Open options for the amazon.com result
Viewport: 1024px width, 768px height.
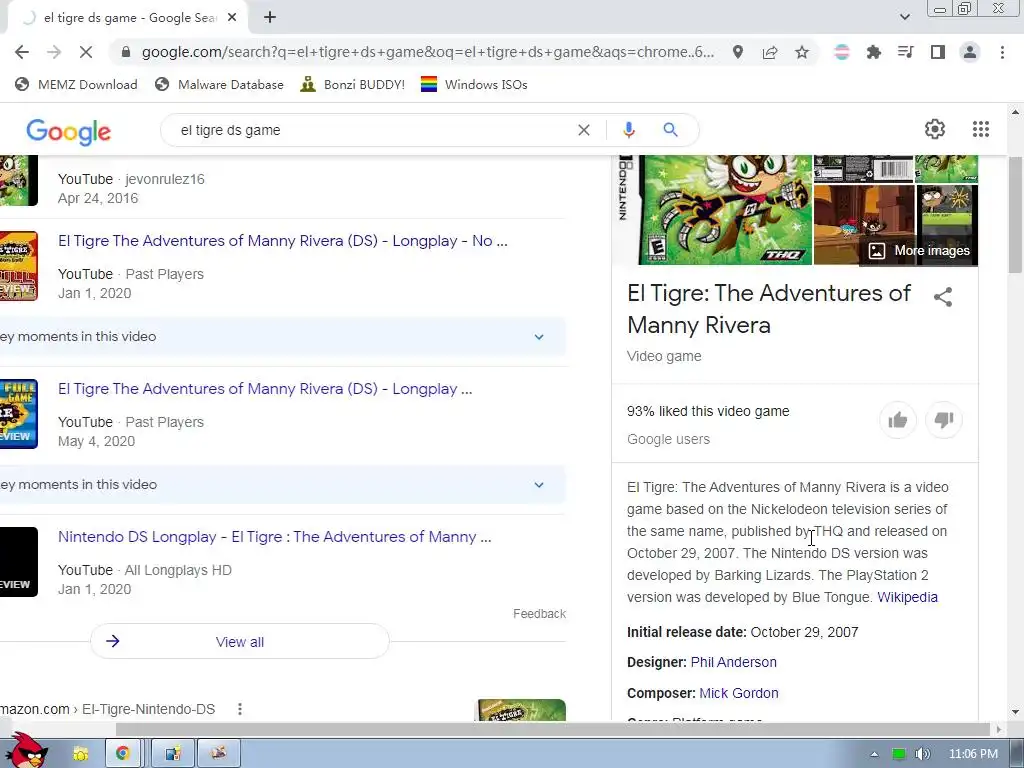(x=240, y=709)
